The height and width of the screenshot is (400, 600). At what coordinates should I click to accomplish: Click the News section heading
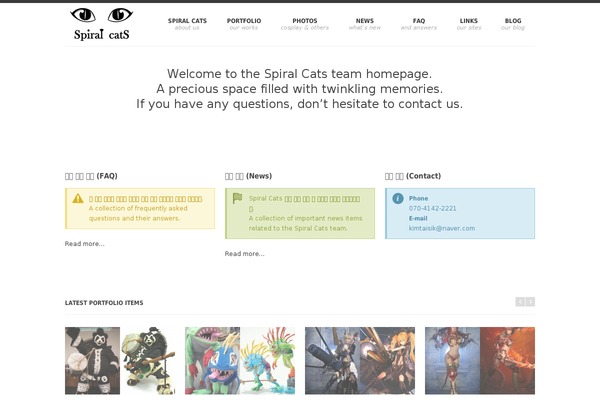pyautogui.click(x=248, y=176)
